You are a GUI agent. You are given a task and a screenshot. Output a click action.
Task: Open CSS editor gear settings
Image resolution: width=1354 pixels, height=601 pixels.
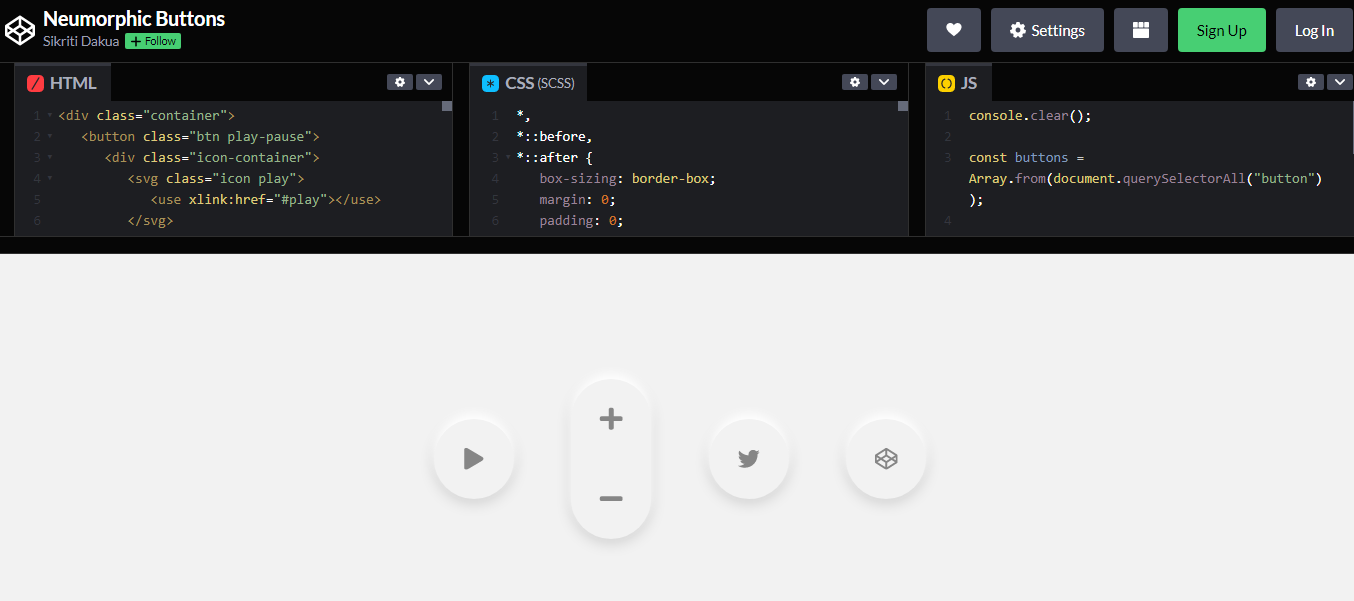(x=854, y=82)
